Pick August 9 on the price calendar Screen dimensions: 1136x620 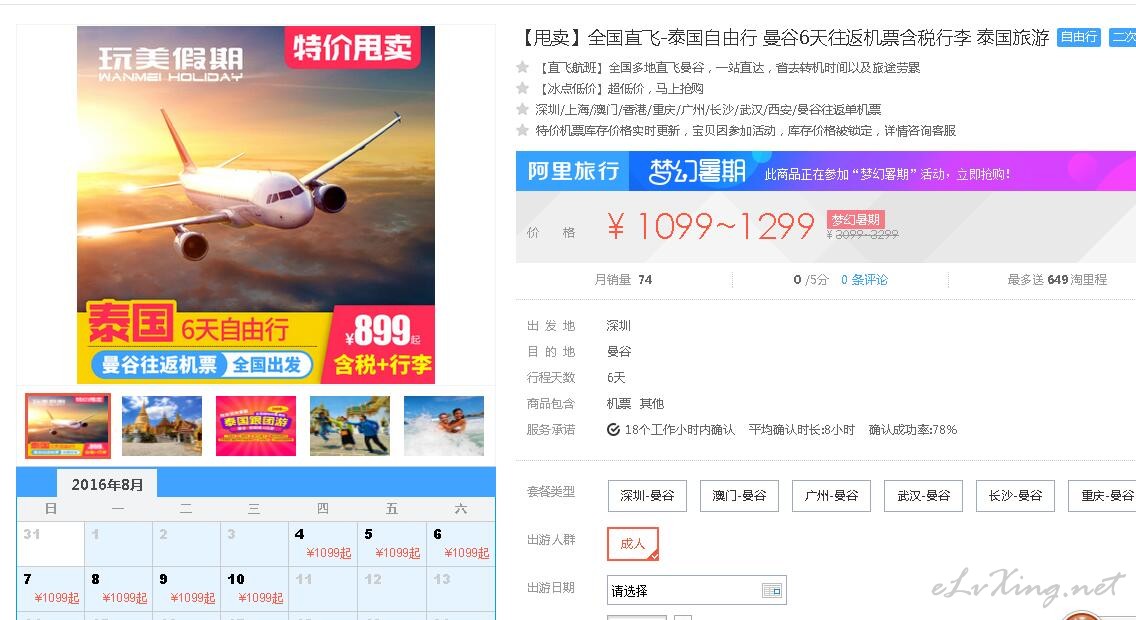click(187, 588)
